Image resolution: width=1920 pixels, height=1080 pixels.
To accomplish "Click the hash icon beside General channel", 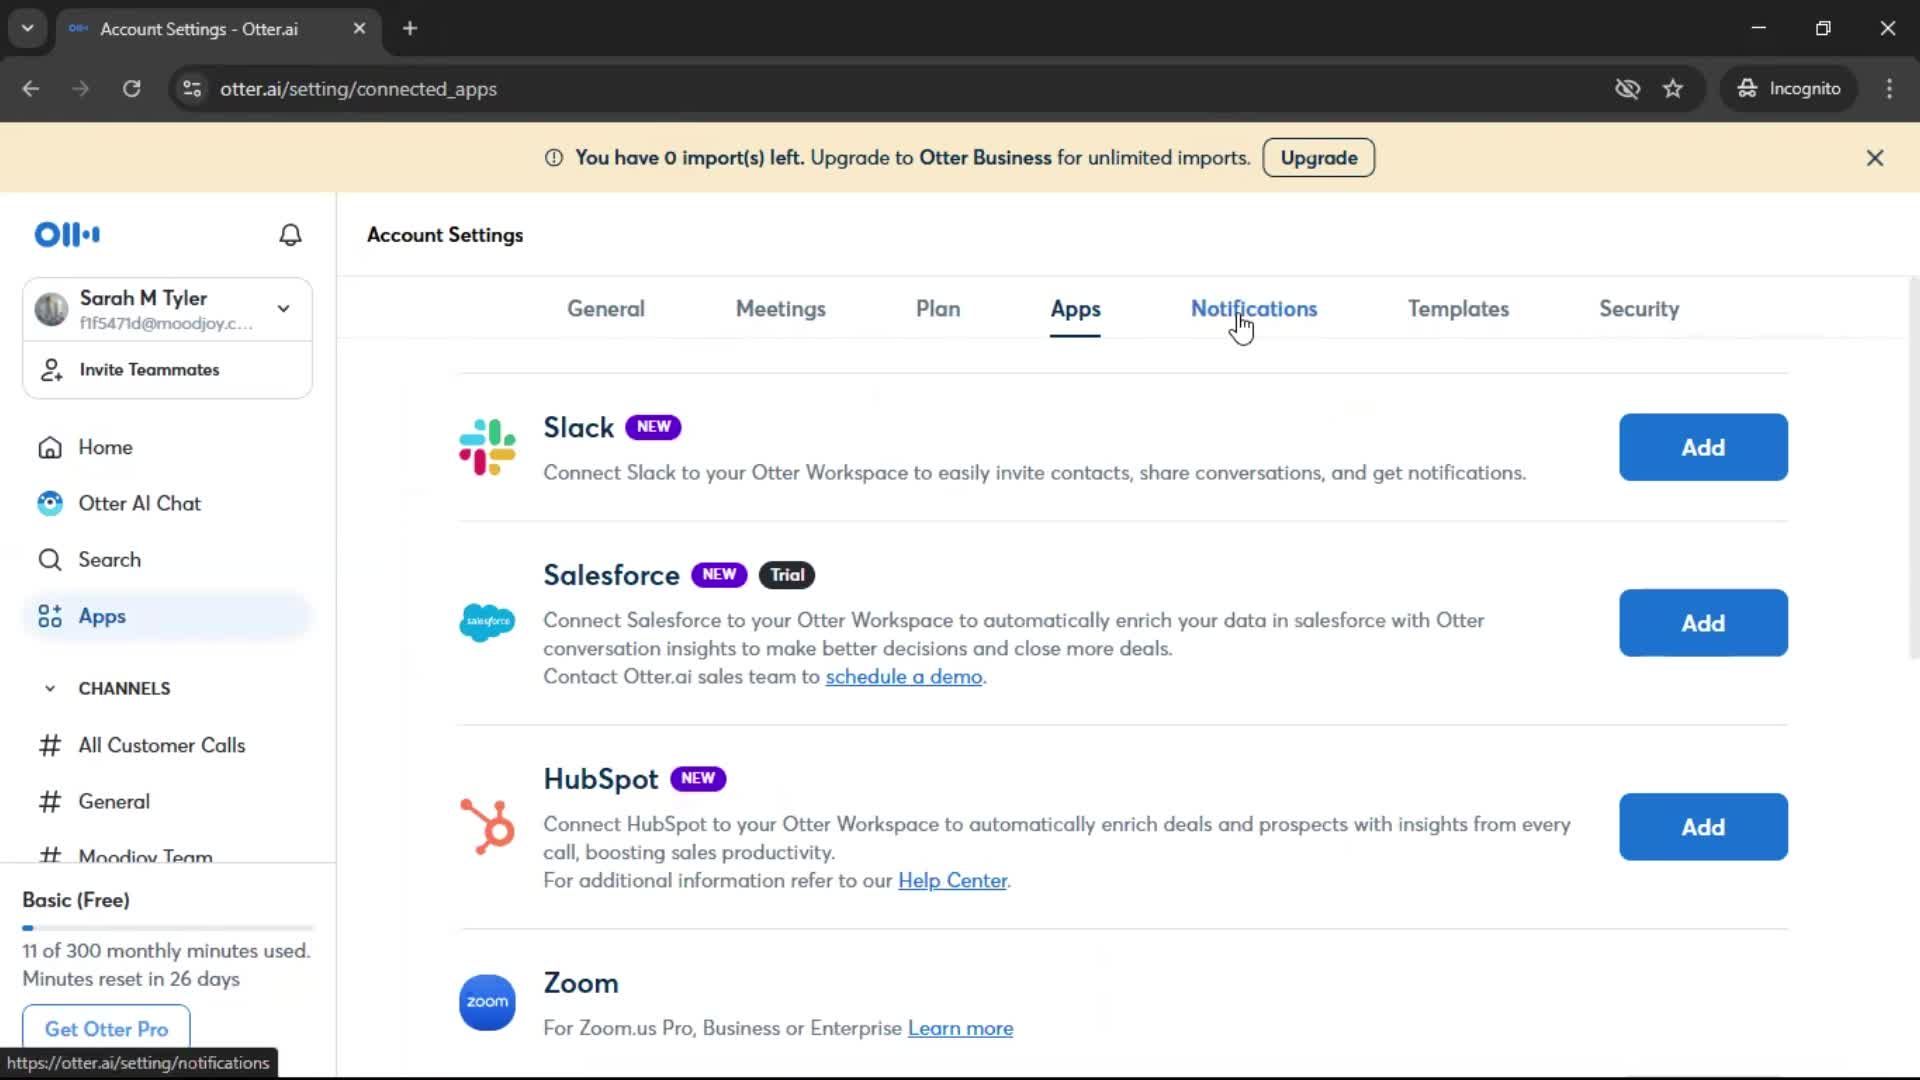I will pos(50,801).
